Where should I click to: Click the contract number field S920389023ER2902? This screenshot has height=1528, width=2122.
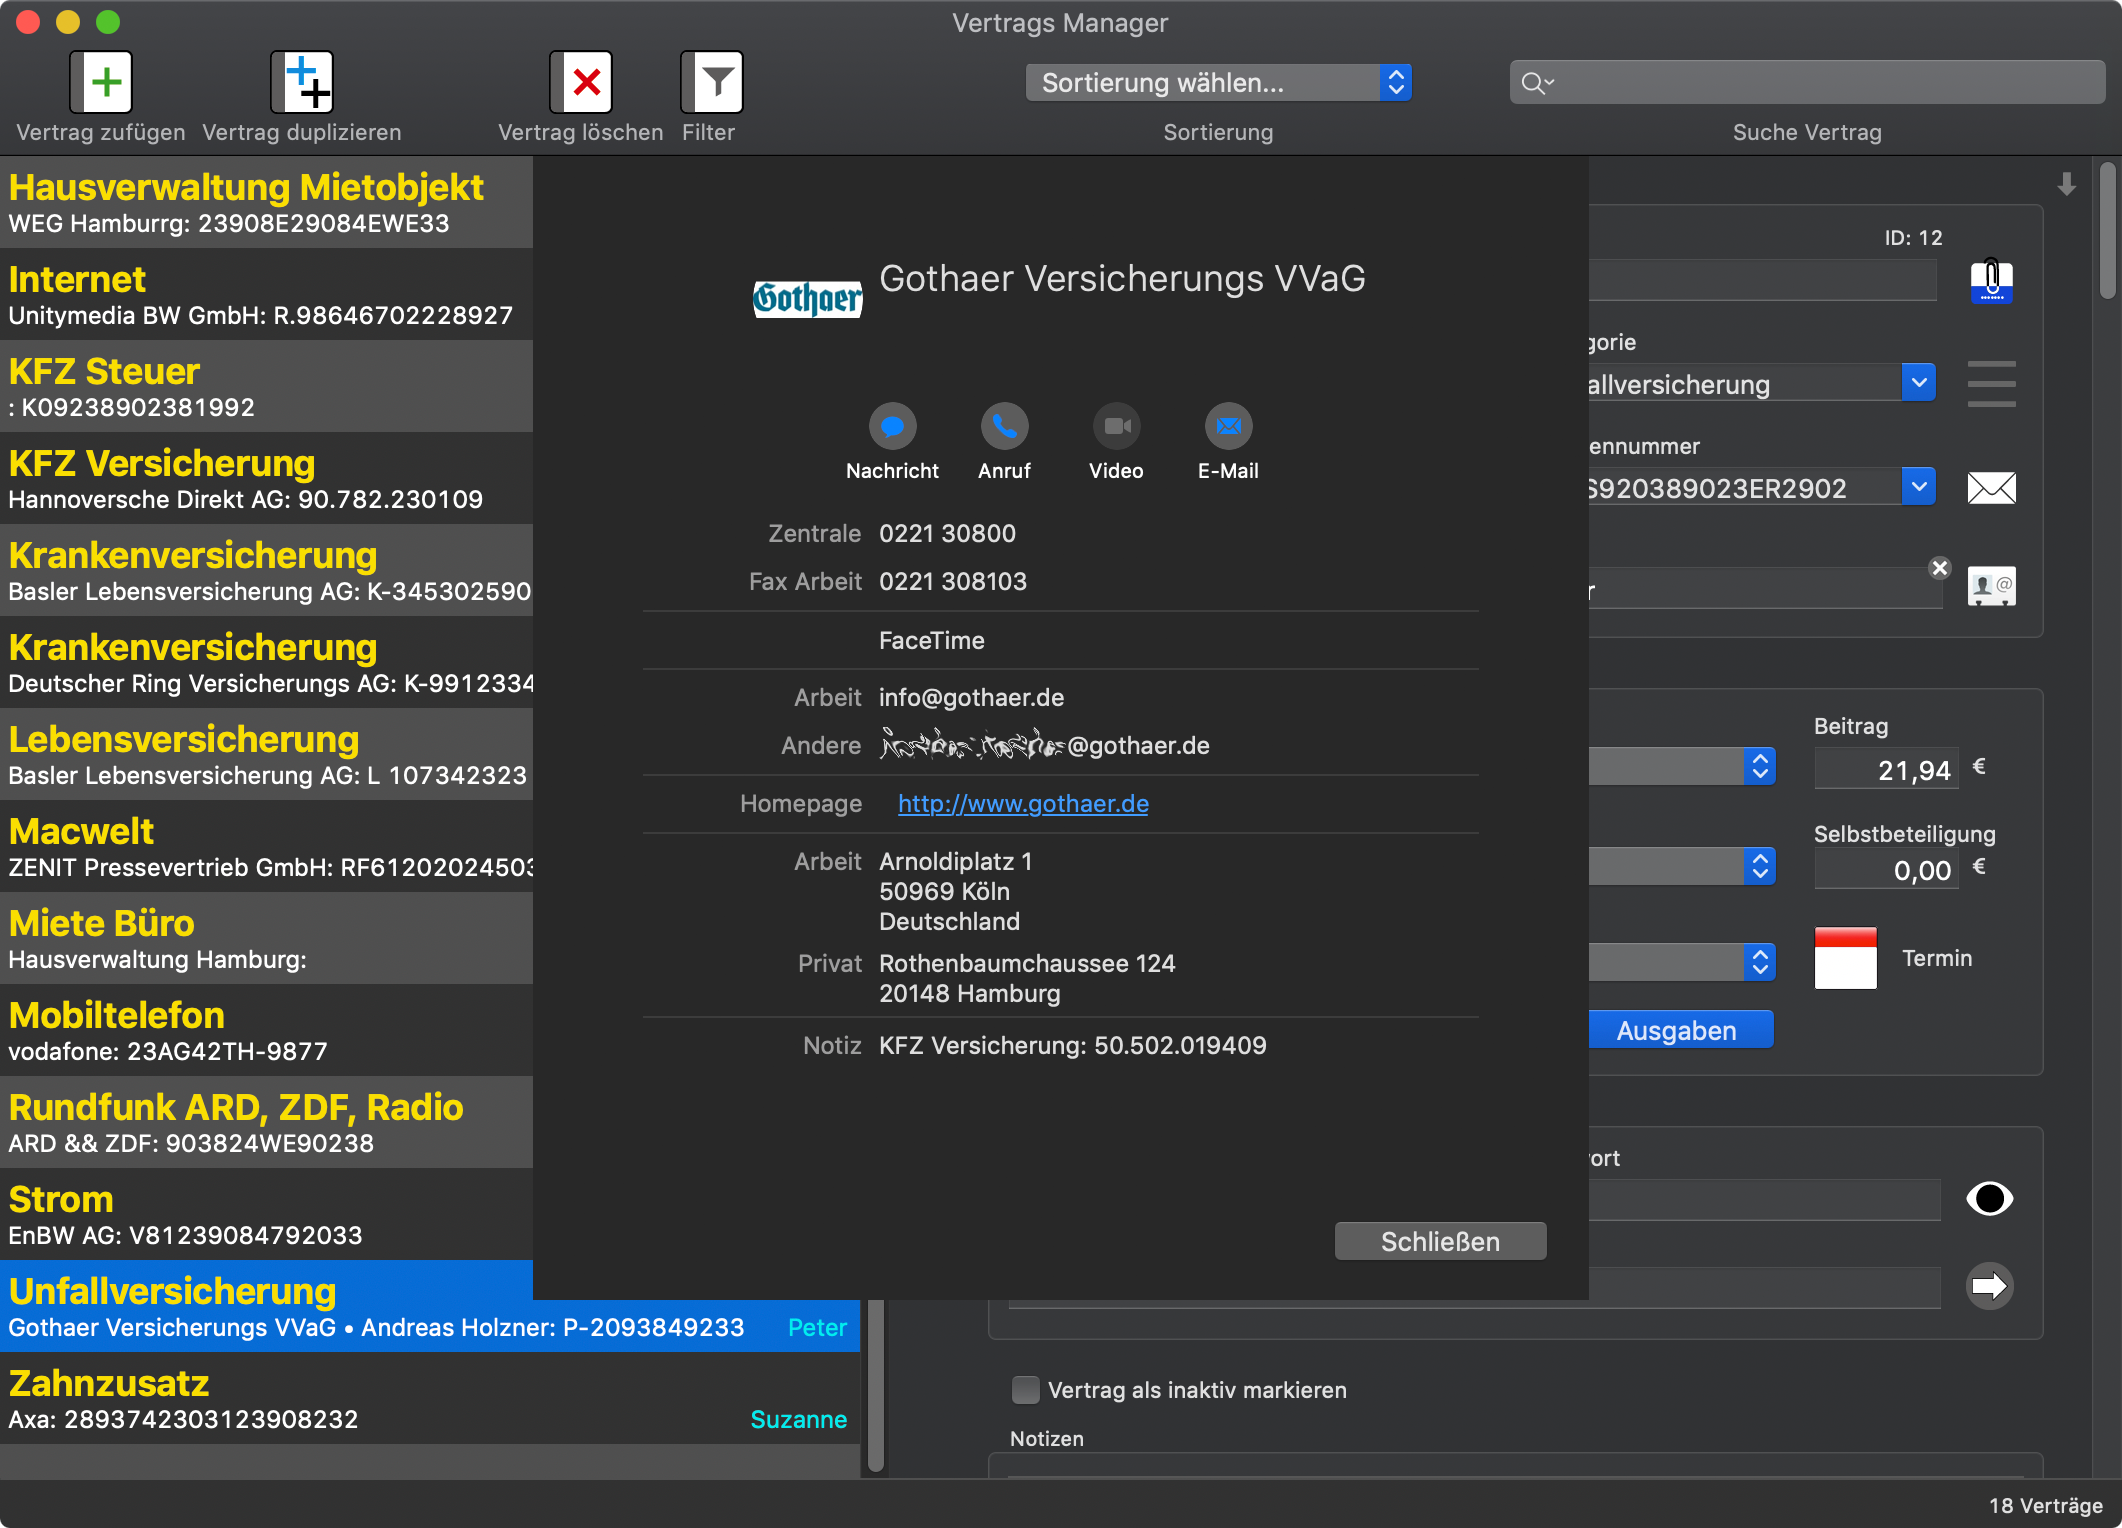point(1744,488)
